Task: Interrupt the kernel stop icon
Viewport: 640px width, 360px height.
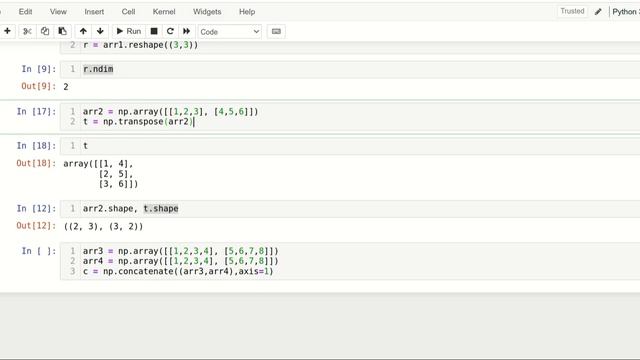Action: [x=154, y=31]
